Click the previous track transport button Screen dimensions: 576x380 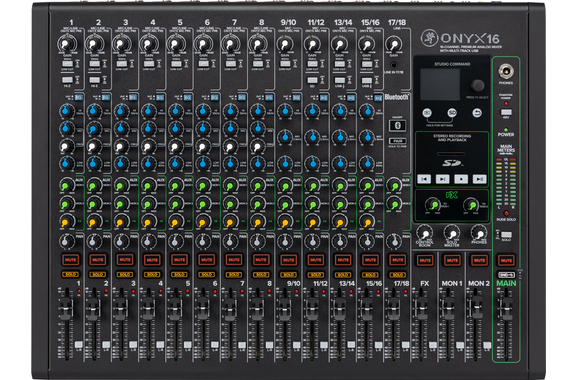(424, 179)
